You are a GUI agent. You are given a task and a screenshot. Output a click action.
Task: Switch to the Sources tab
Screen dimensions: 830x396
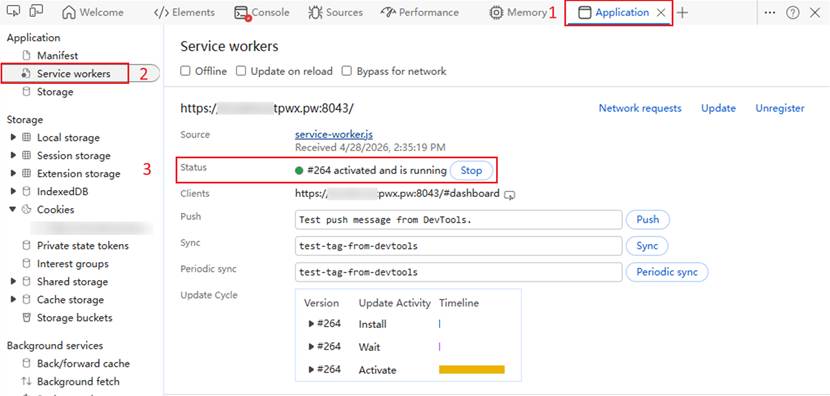[x=335, y=13]
